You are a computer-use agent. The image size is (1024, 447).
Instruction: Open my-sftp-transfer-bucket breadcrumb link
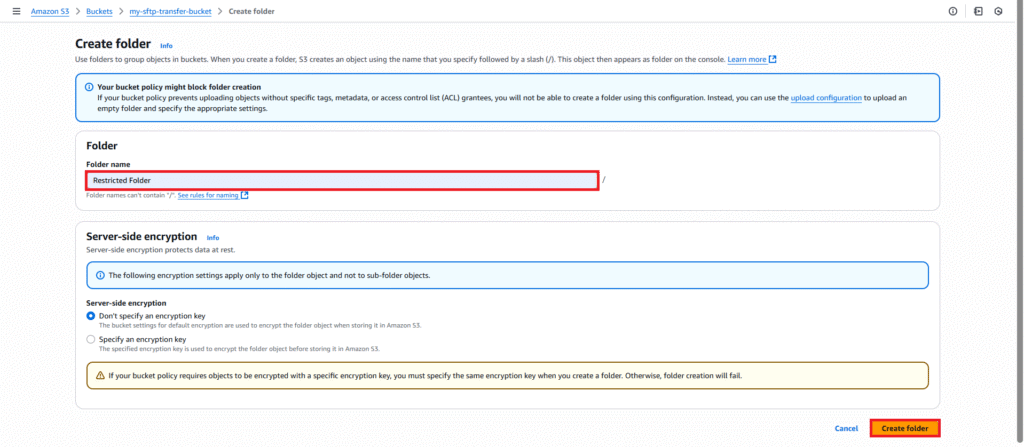click(x=170, y=12)
